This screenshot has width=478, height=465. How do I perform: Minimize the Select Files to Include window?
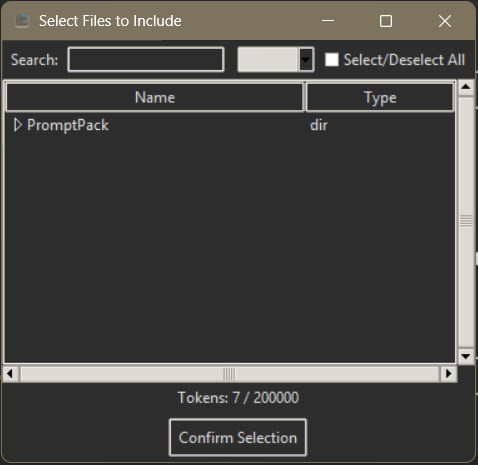[328, 21]
